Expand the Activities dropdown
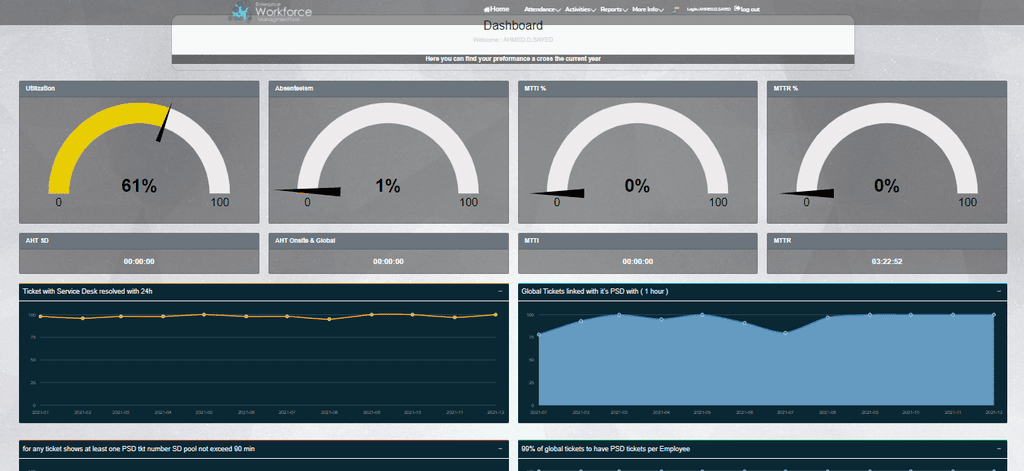1024x471 pixels. pyautogui.click(x=581, y=10)
